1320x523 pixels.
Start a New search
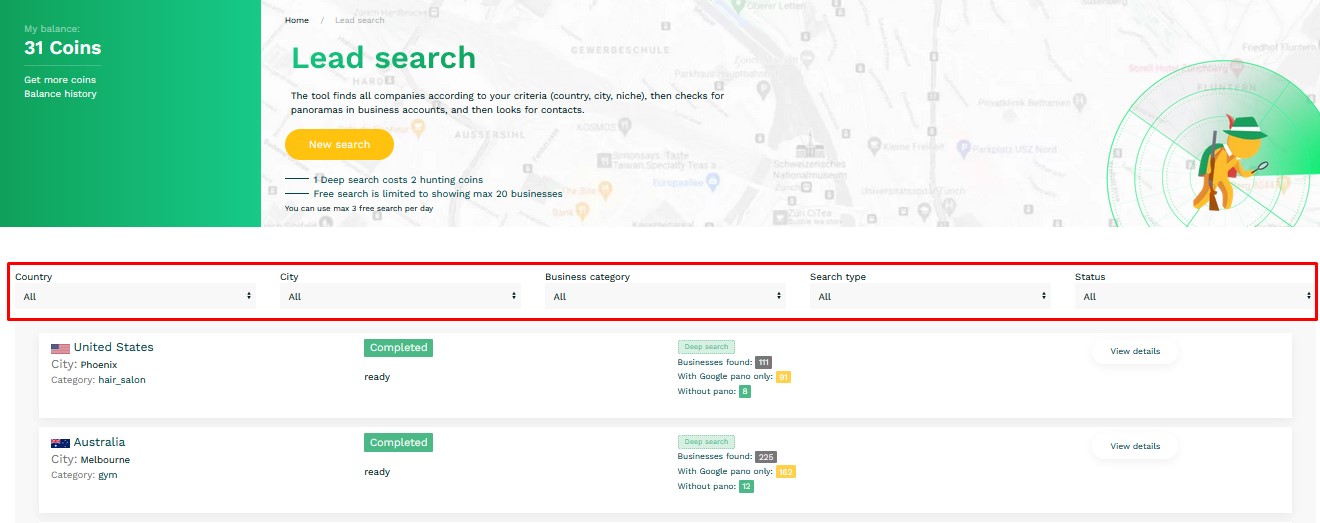coord(339,145)
